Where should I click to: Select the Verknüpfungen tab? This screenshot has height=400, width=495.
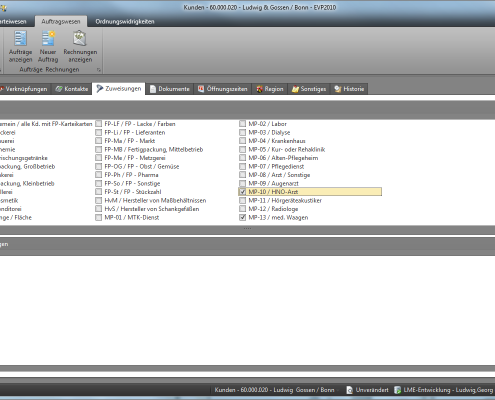coord(24,89)
